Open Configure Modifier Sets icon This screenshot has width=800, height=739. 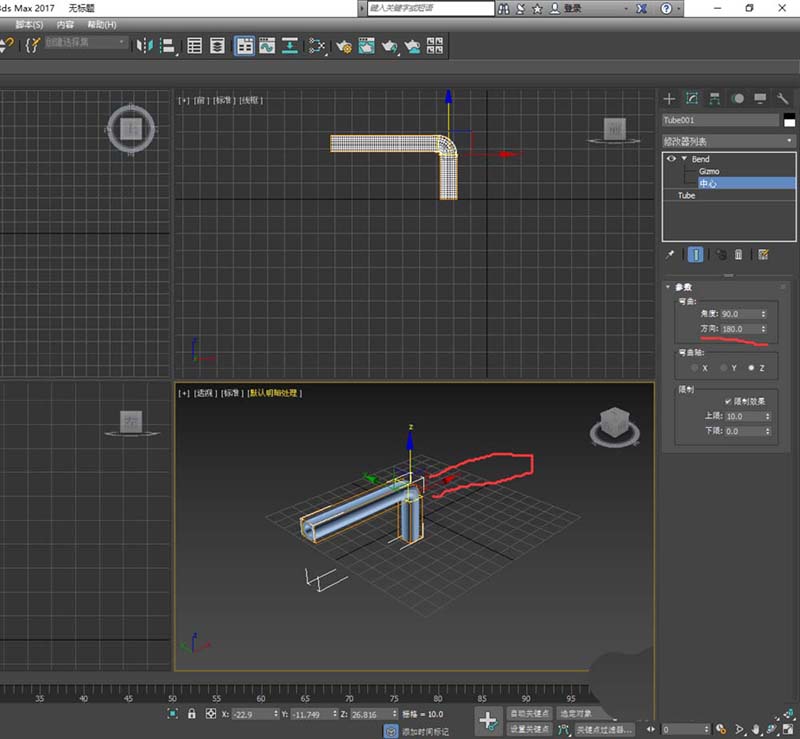click(x=763, y=255)
